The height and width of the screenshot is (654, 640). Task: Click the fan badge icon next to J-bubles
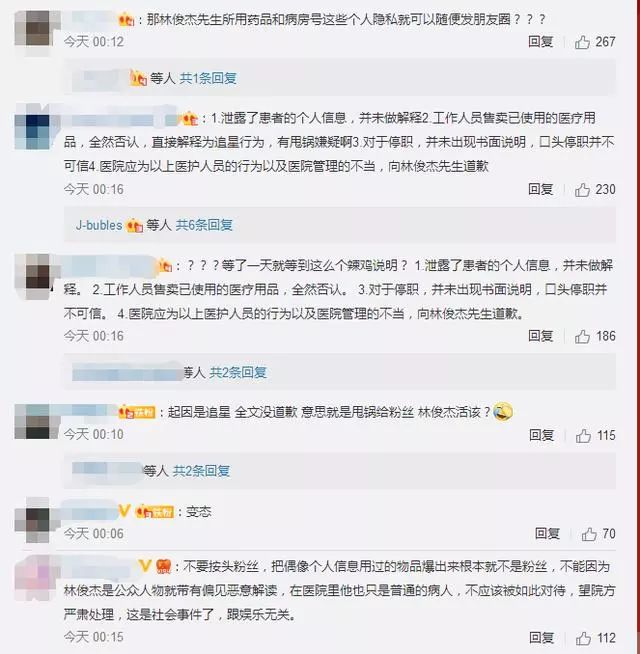coord(135,226)
